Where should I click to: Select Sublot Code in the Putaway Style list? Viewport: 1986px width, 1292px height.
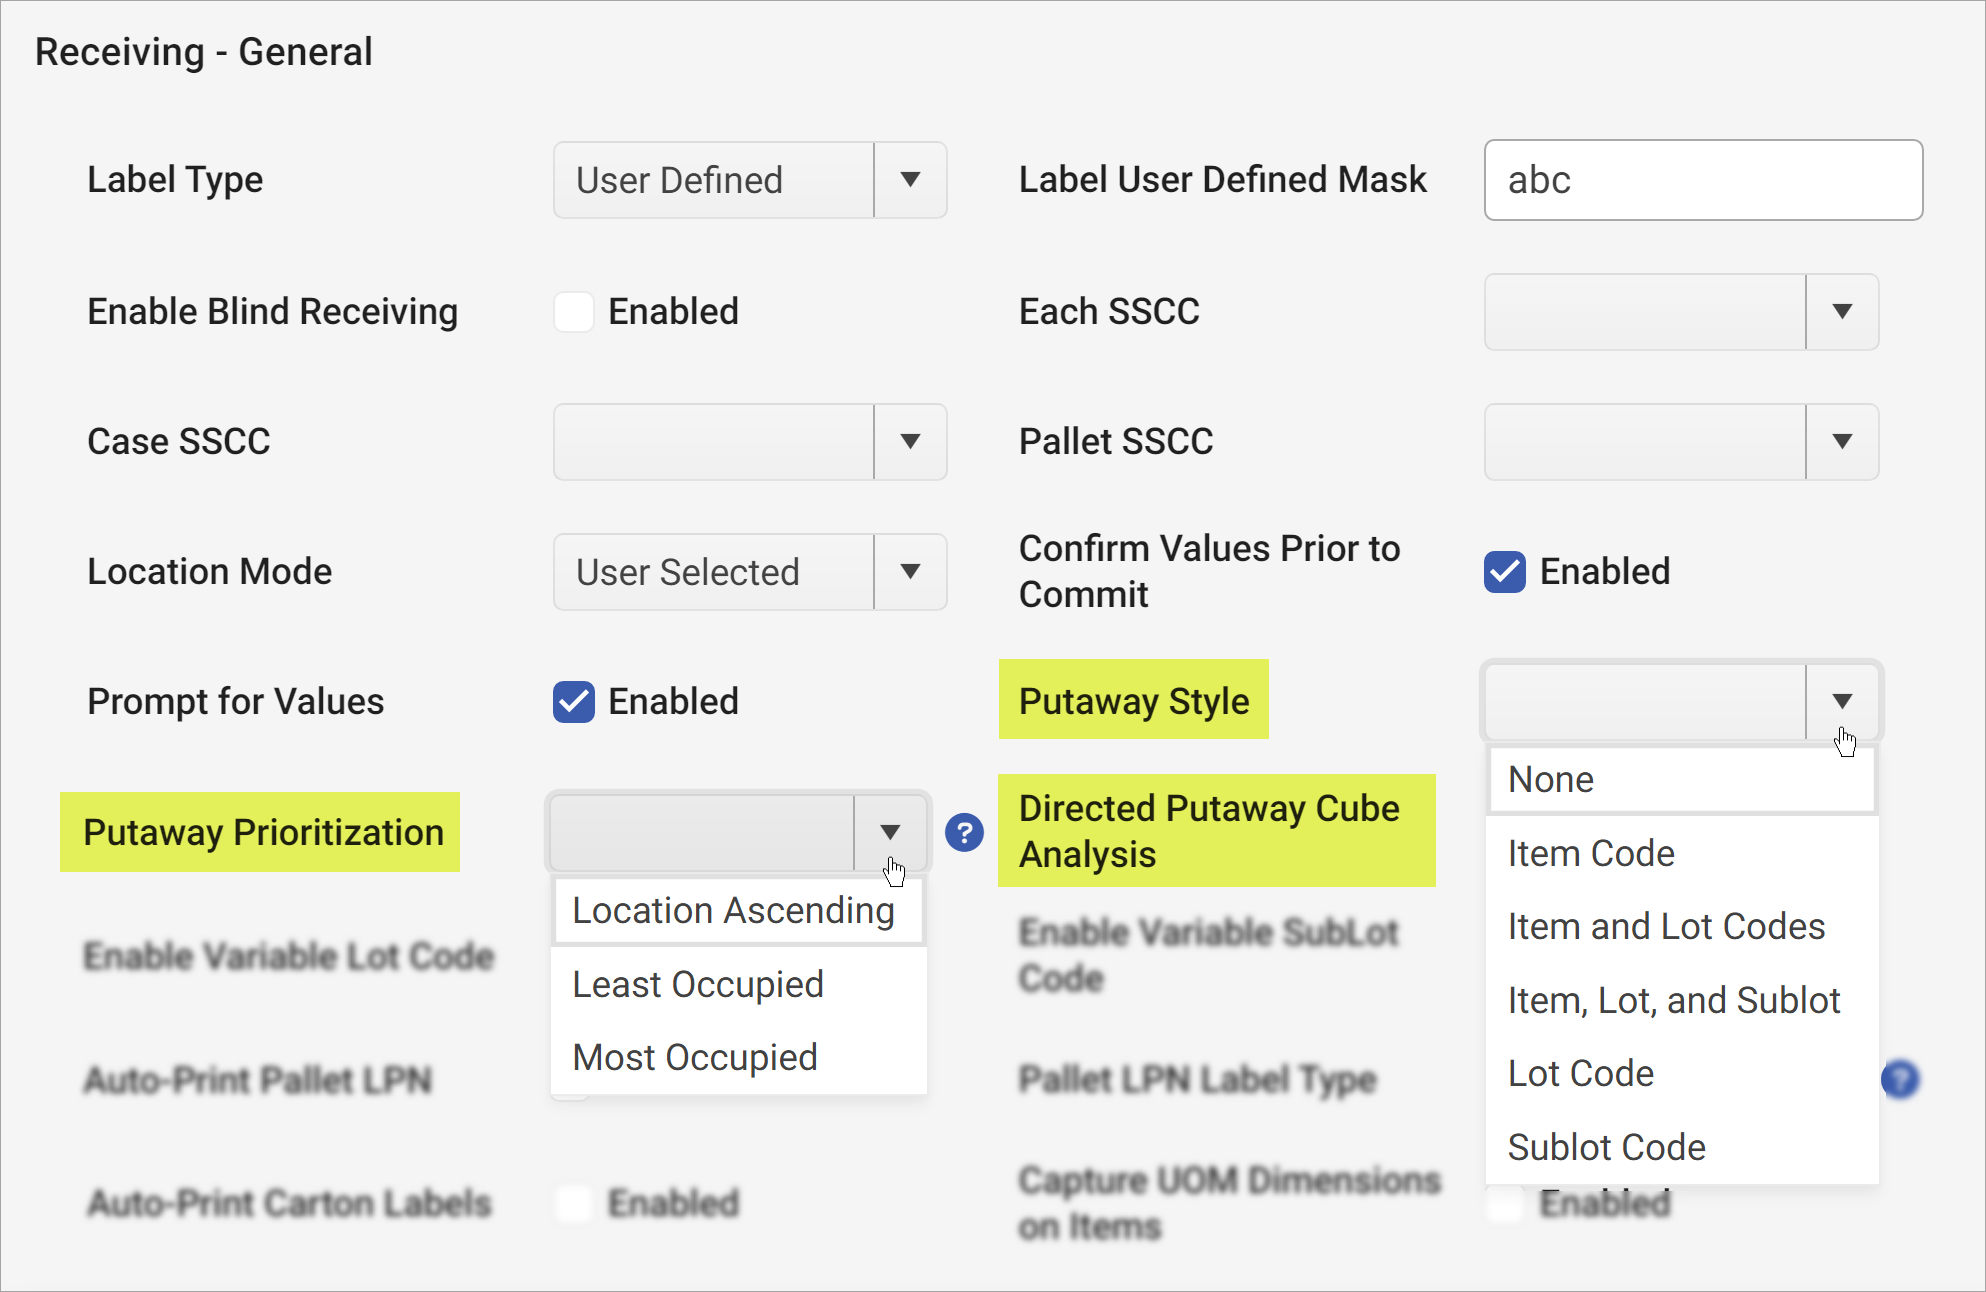(x=1607, y=1147)
